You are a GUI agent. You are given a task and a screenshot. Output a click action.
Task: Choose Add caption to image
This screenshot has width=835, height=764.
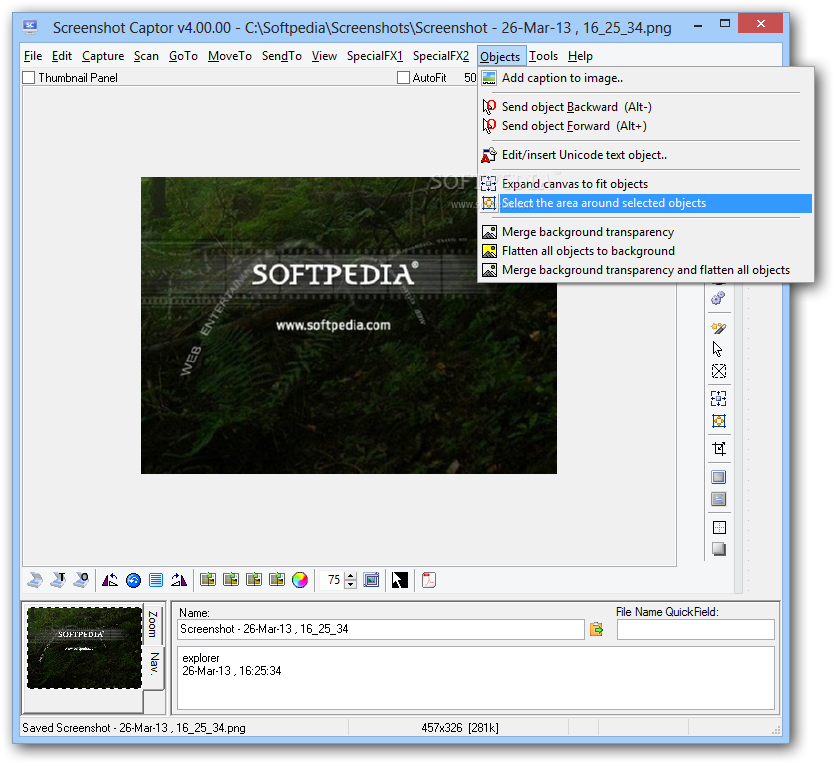645,78
